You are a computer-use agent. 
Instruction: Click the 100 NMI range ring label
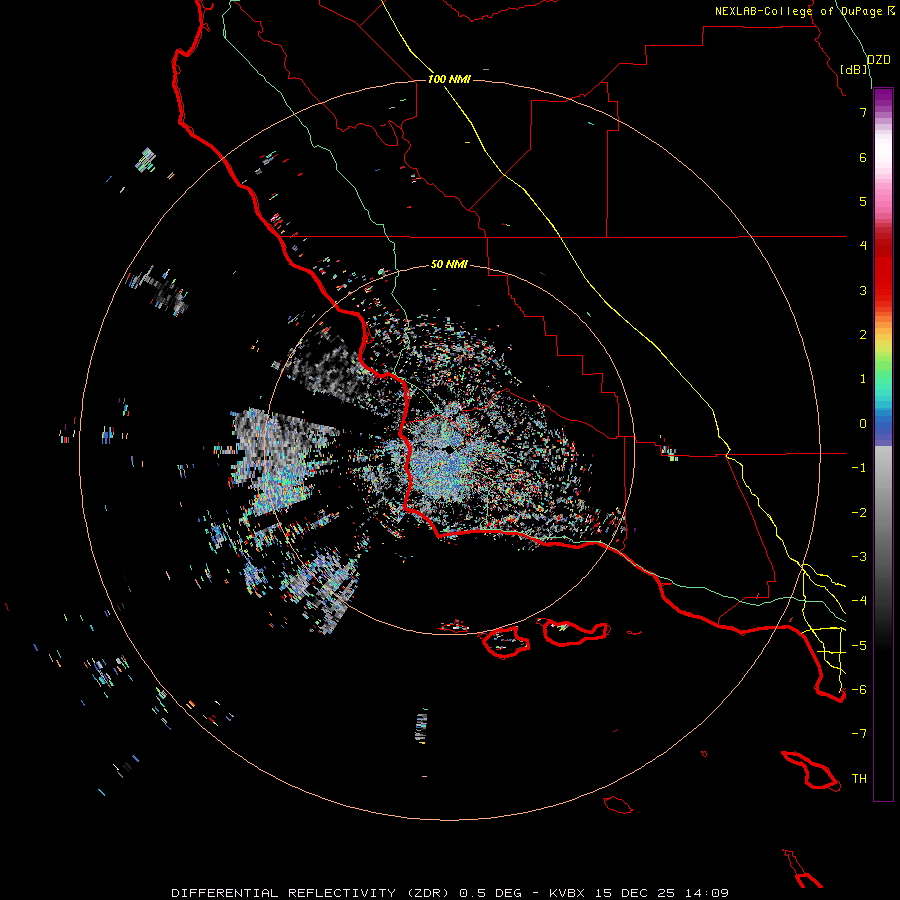pyautogui.click(x=449, y=79)
